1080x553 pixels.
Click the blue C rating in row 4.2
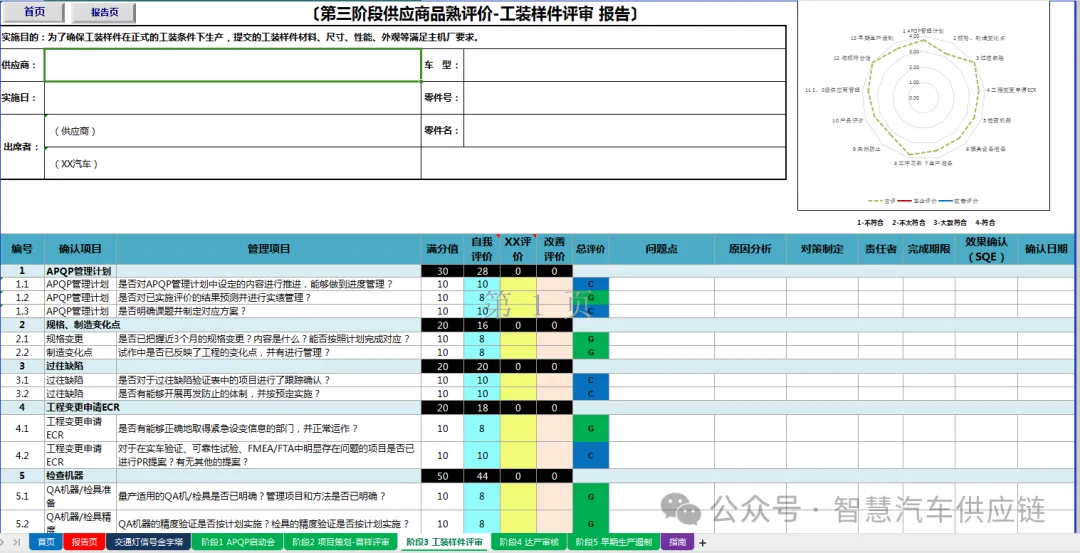coord(591,455)
